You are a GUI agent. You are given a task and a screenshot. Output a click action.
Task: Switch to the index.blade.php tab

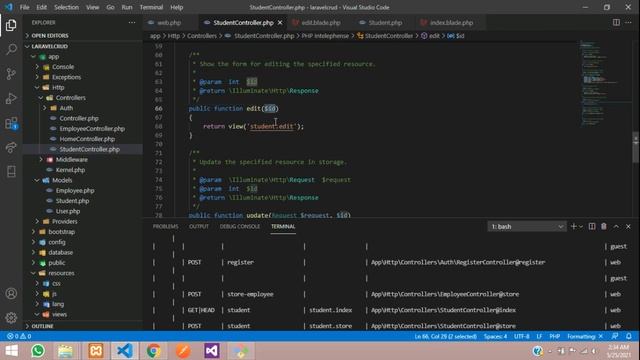[451, 22]
